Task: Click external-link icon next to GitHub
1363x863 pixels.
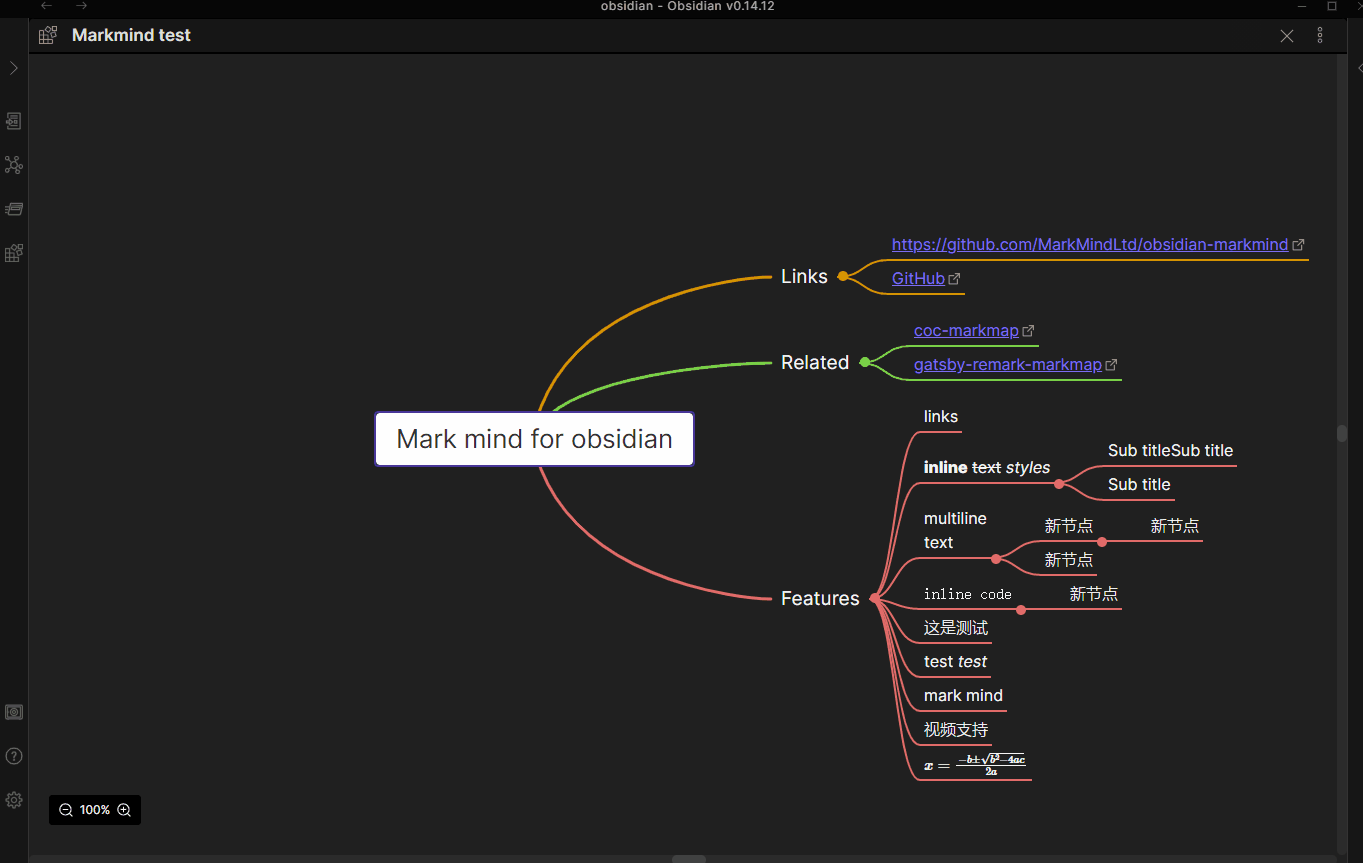Action: tap(954, 279)
